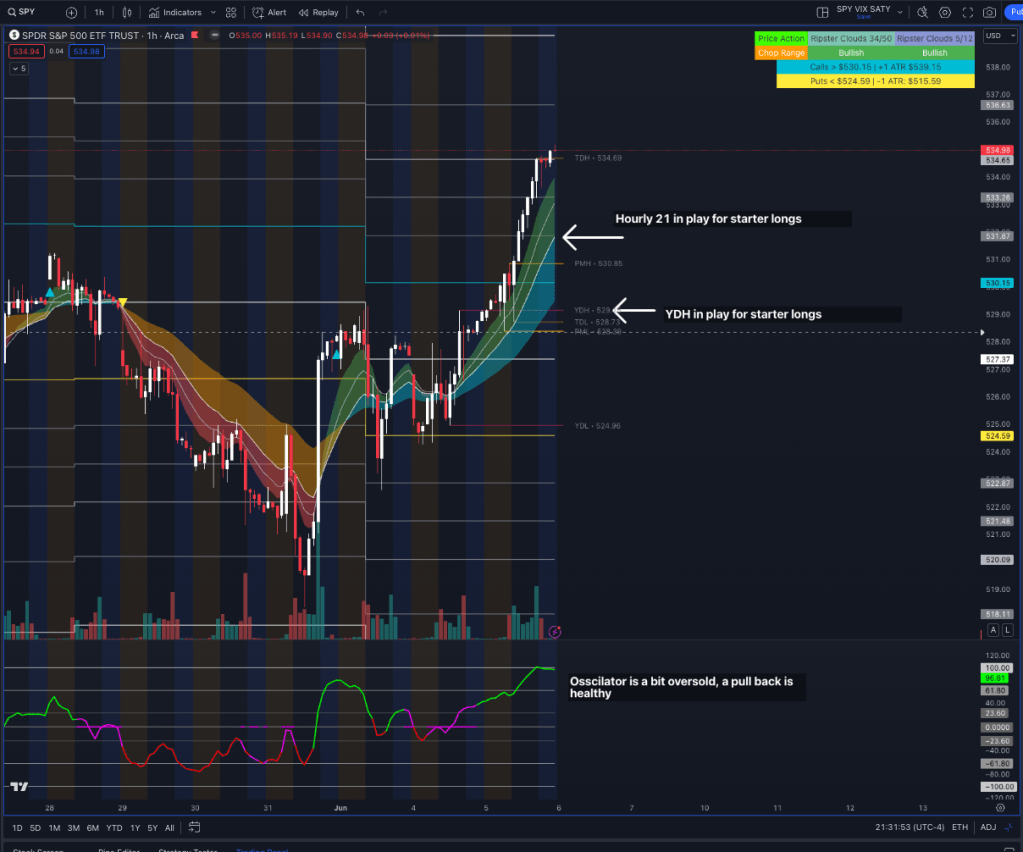Open quick search icon in toolbar

coord(921,13)
